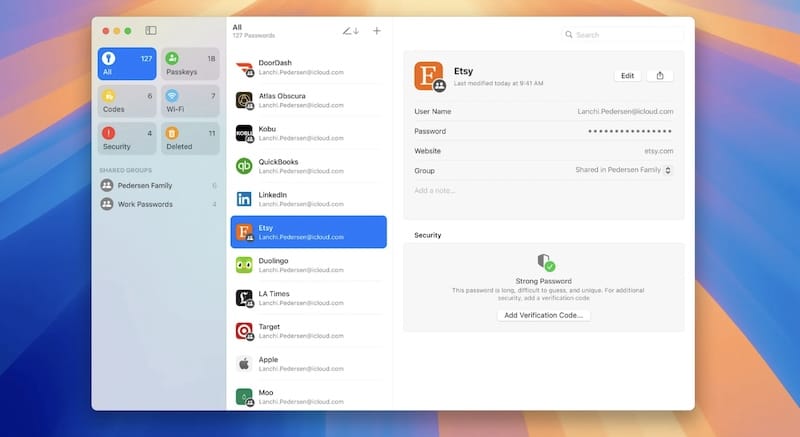
Task: Select the LinkedIn entry icon
Action: tap(244, 199)
